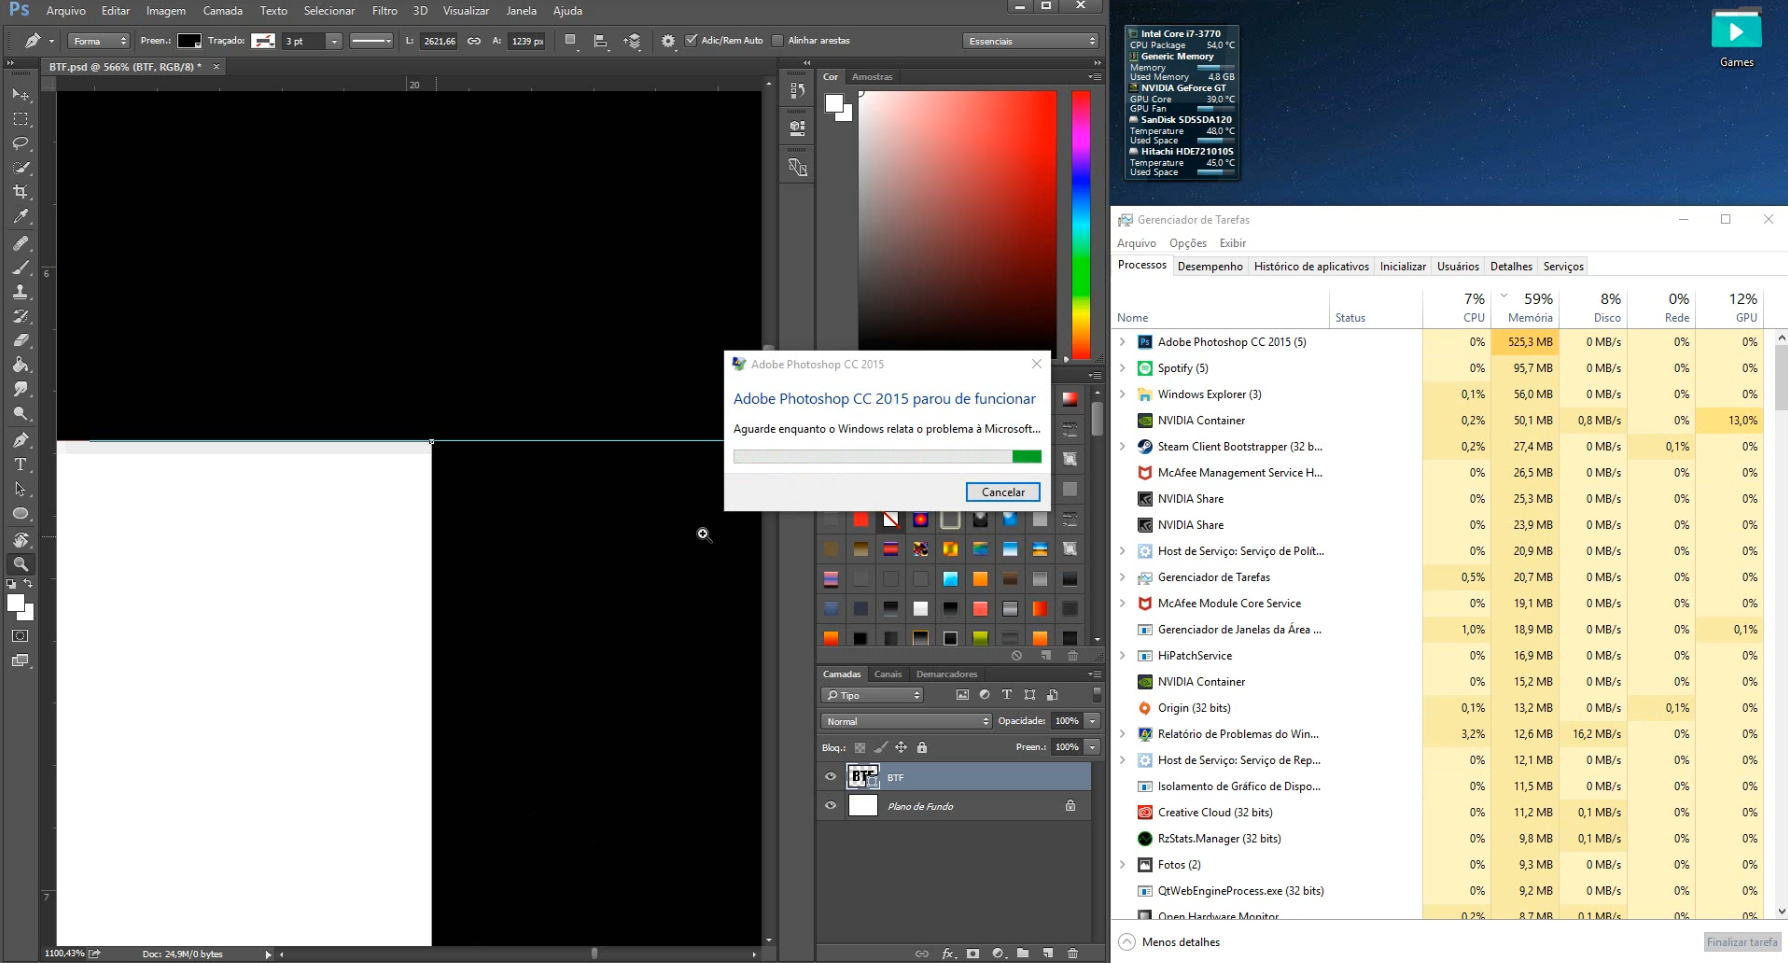
Task: Hide the BTF layer eye icon
Action: coord(830,777)
